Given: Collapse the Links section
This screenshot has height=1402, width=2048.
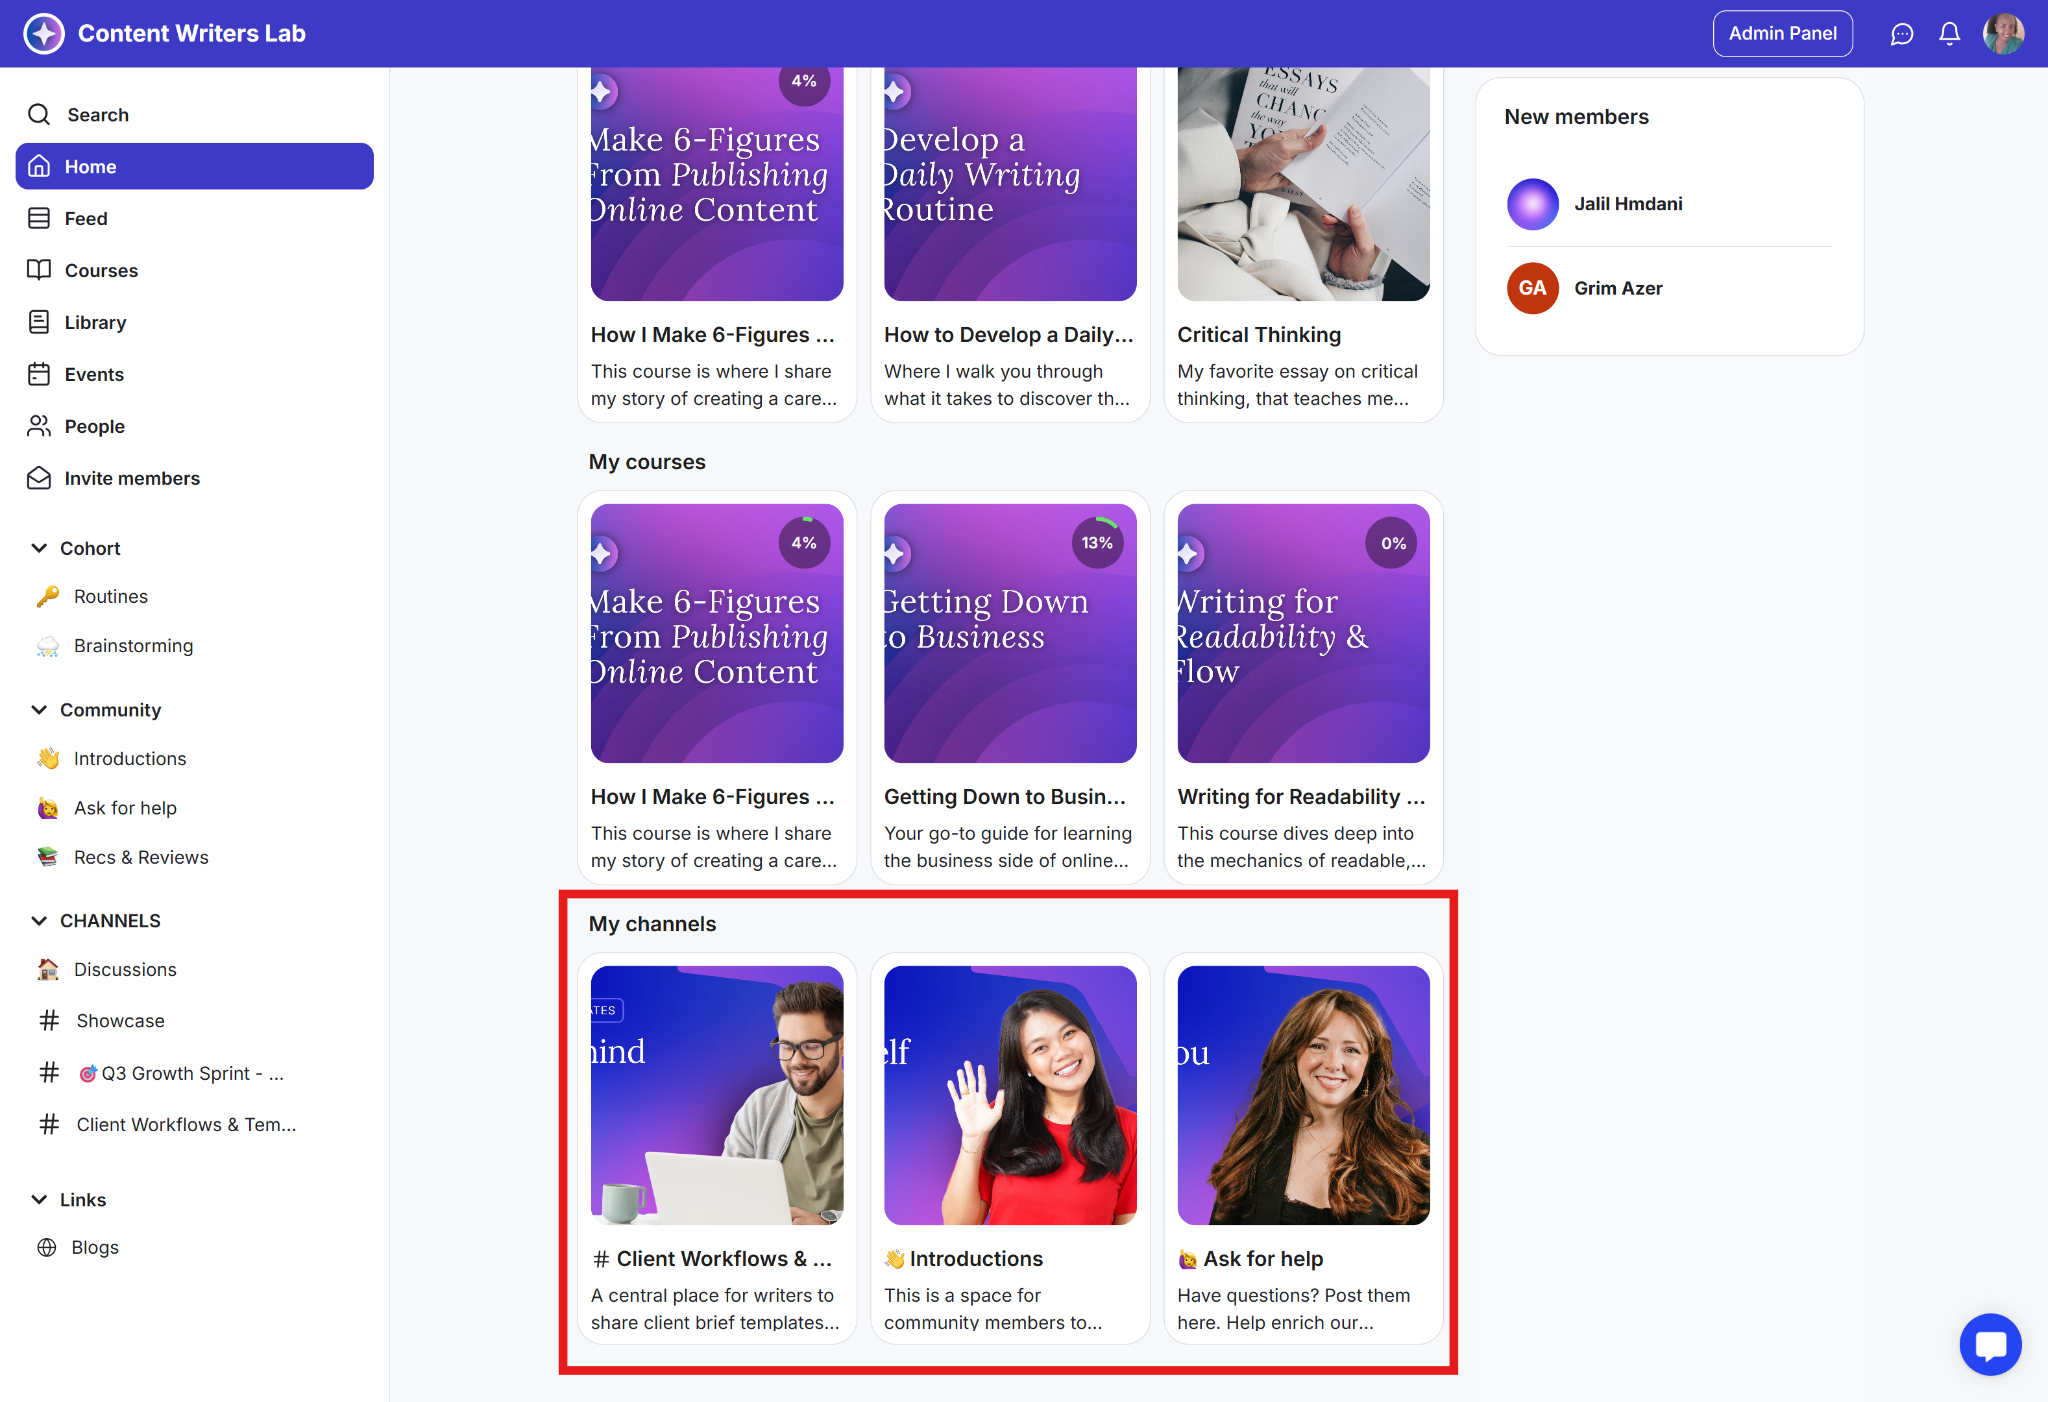Looking at the screenshot, I should click(x=39, y=1199).
